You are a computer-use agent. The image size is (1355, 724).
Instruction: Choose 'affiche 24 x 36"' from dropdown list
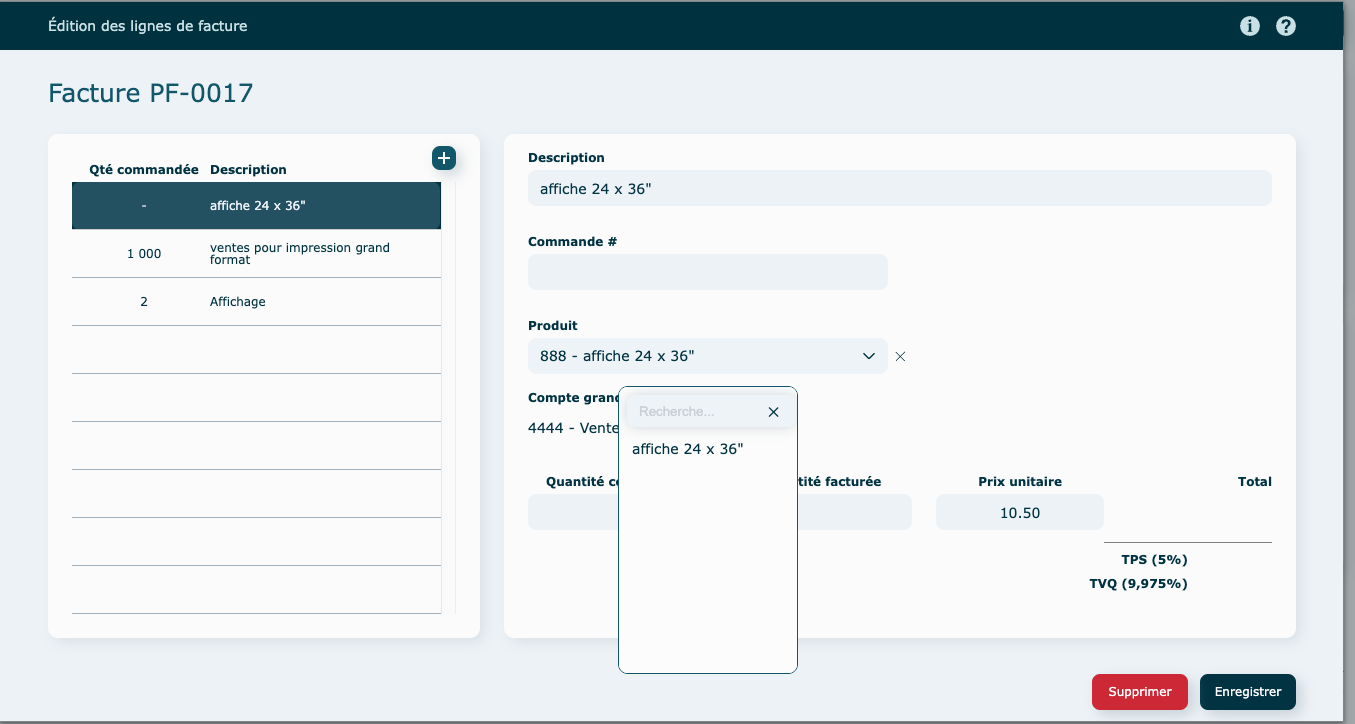[x=688, y=449]
